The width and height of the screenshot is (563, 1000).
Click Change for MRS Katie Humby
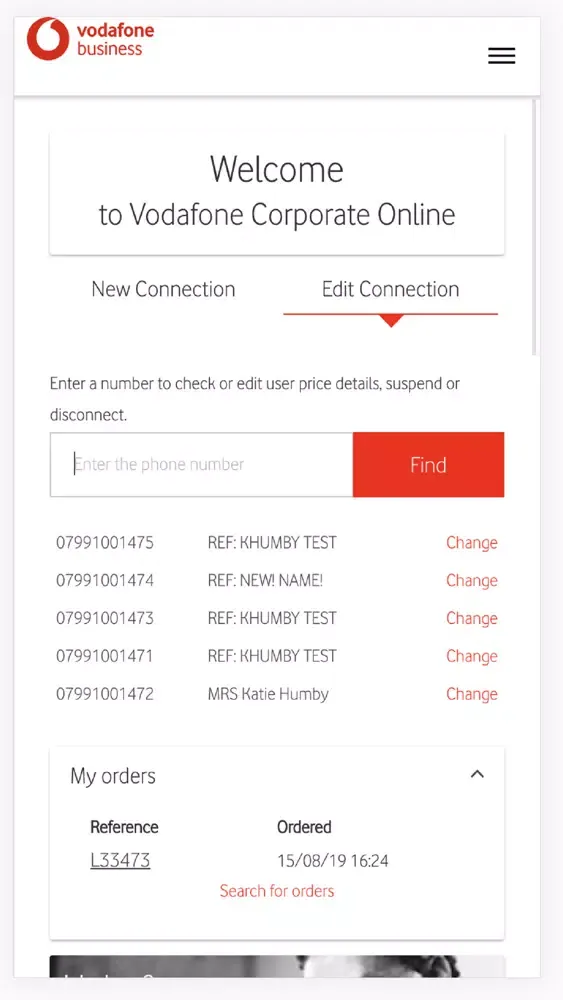point(472,694)
